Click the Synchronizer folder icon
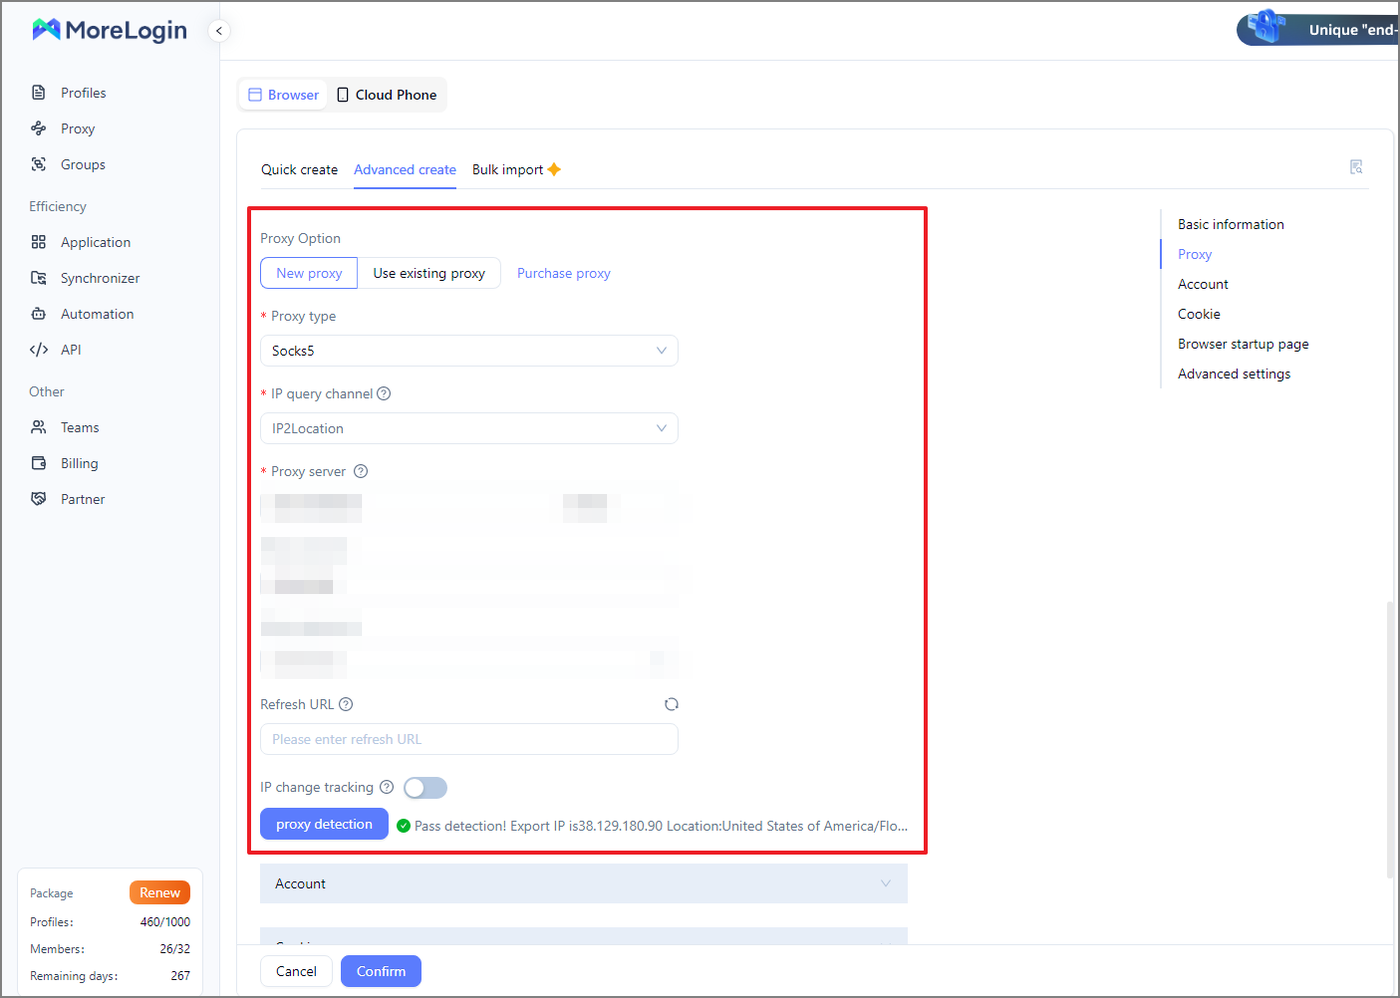 (x=39, y=278)
